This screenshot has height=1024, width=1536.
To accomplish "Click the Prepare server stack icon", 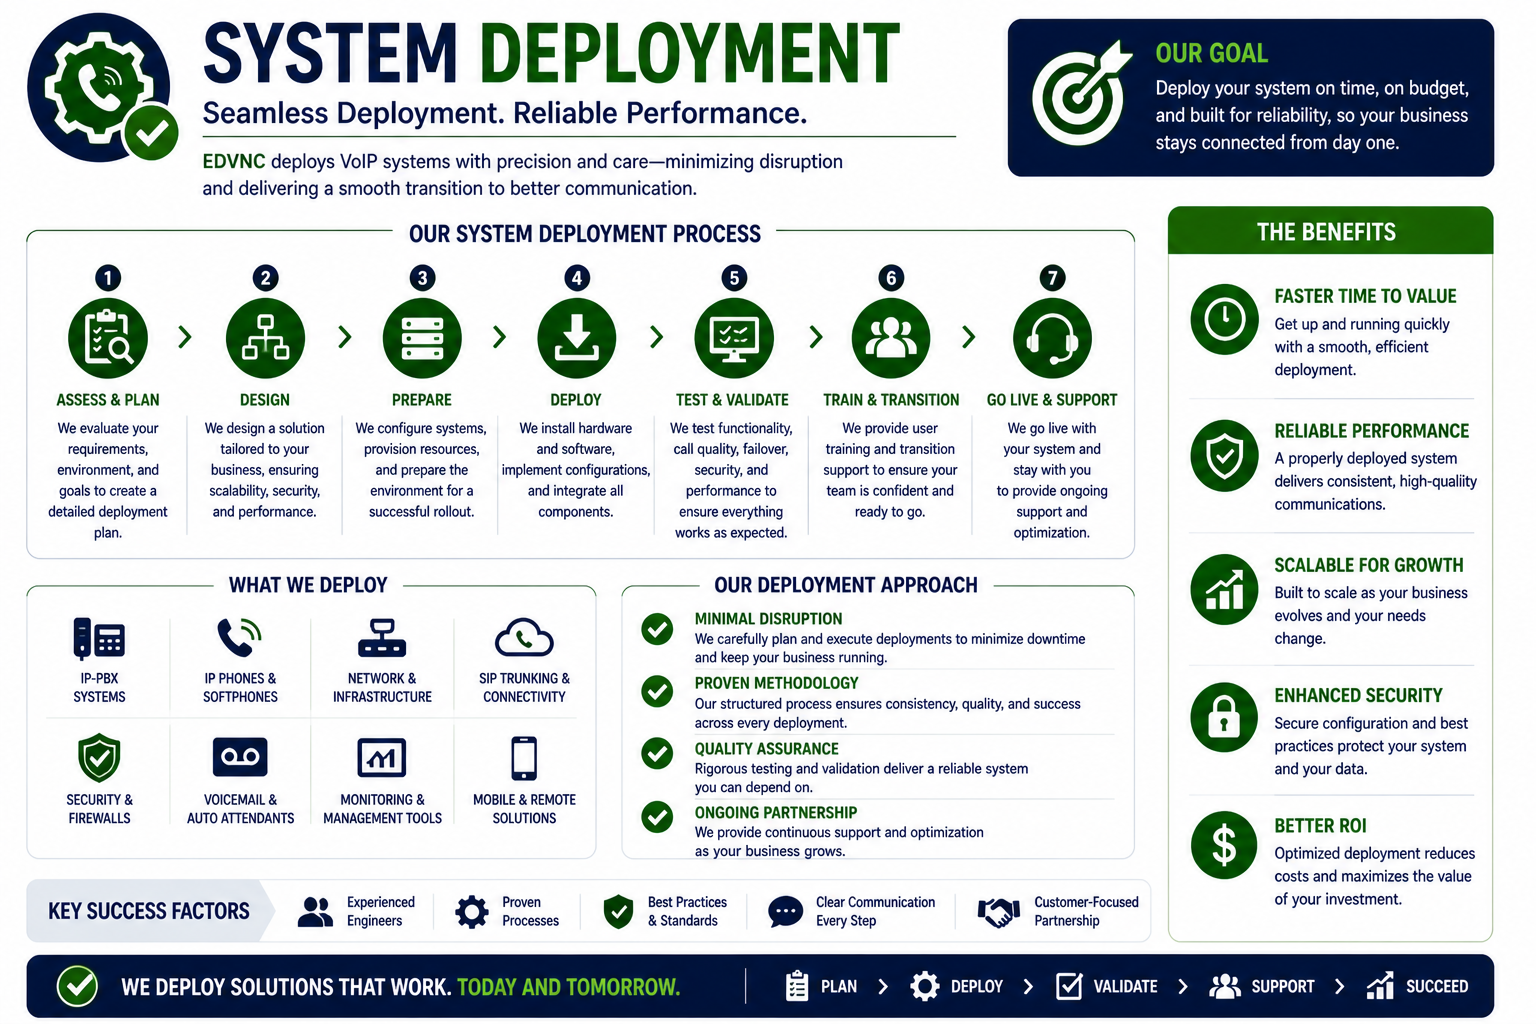I will tap(422, 338).
